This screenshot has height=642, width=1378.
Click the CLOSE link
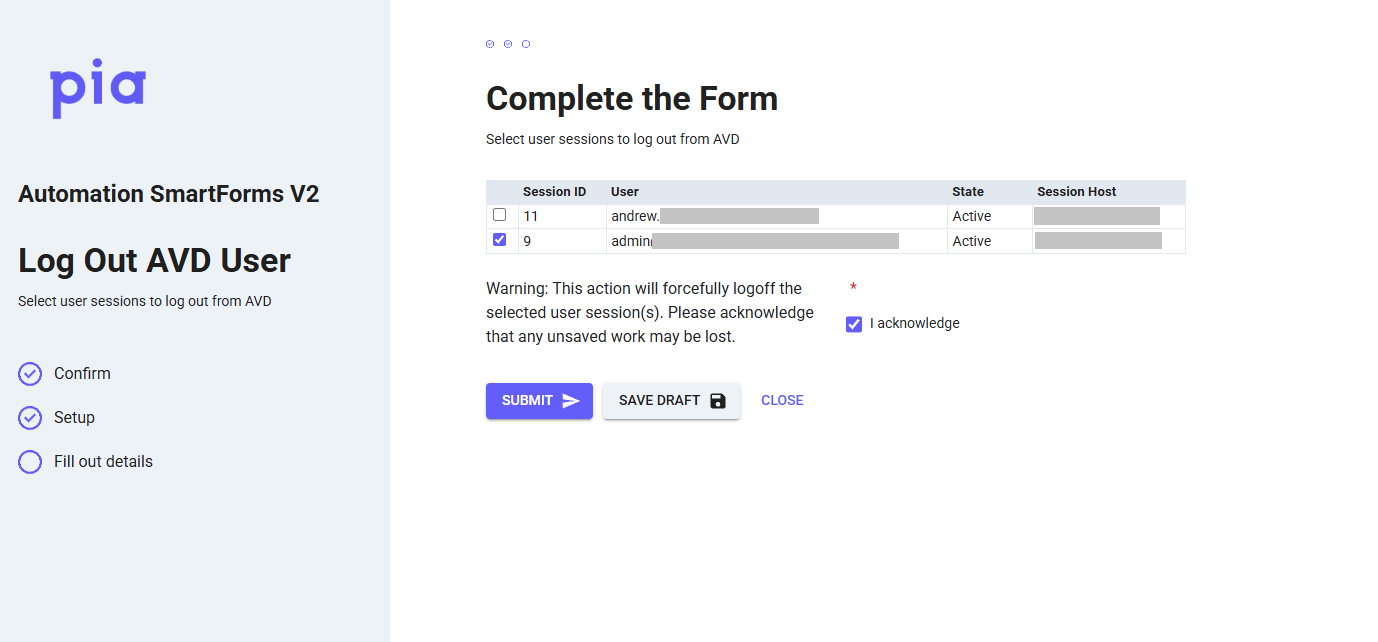tap(782, 401)
